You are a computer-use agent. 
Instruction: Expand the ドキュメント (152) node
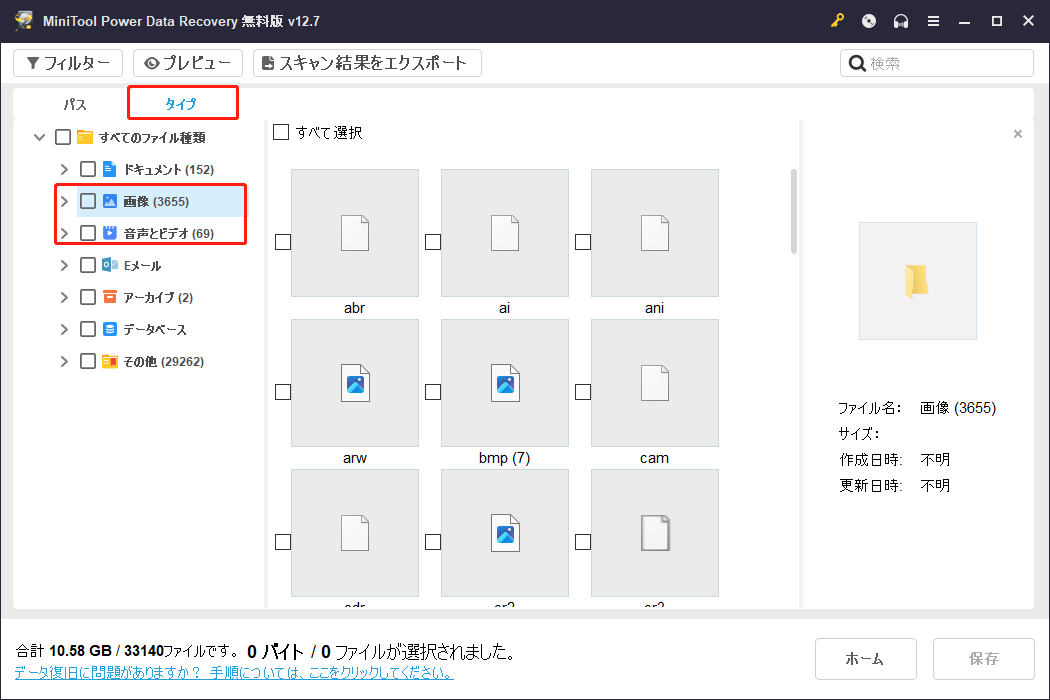pyautogui.click(x=63, y=168)
